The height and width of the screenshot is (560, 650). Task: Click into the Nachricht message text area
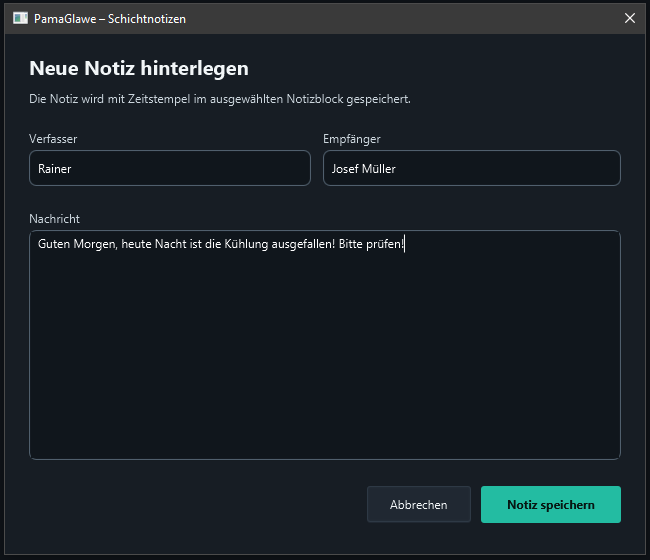click(x=325, y=345)
